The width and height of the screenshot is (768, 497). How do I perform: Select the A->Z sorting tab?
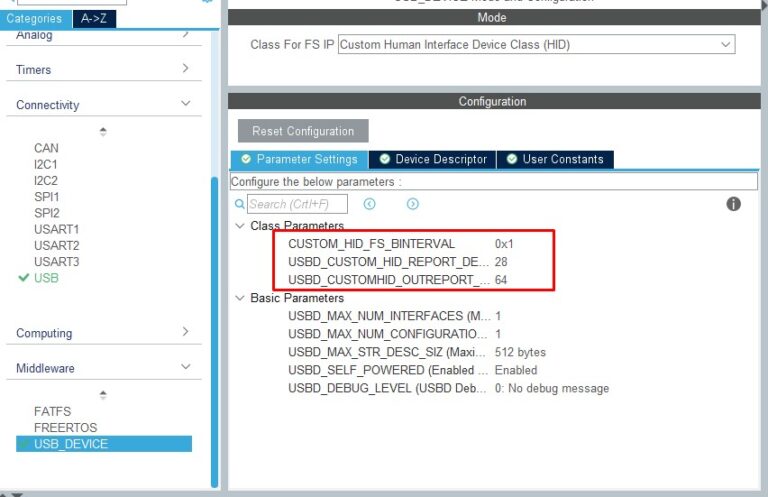tap(91, 18)
